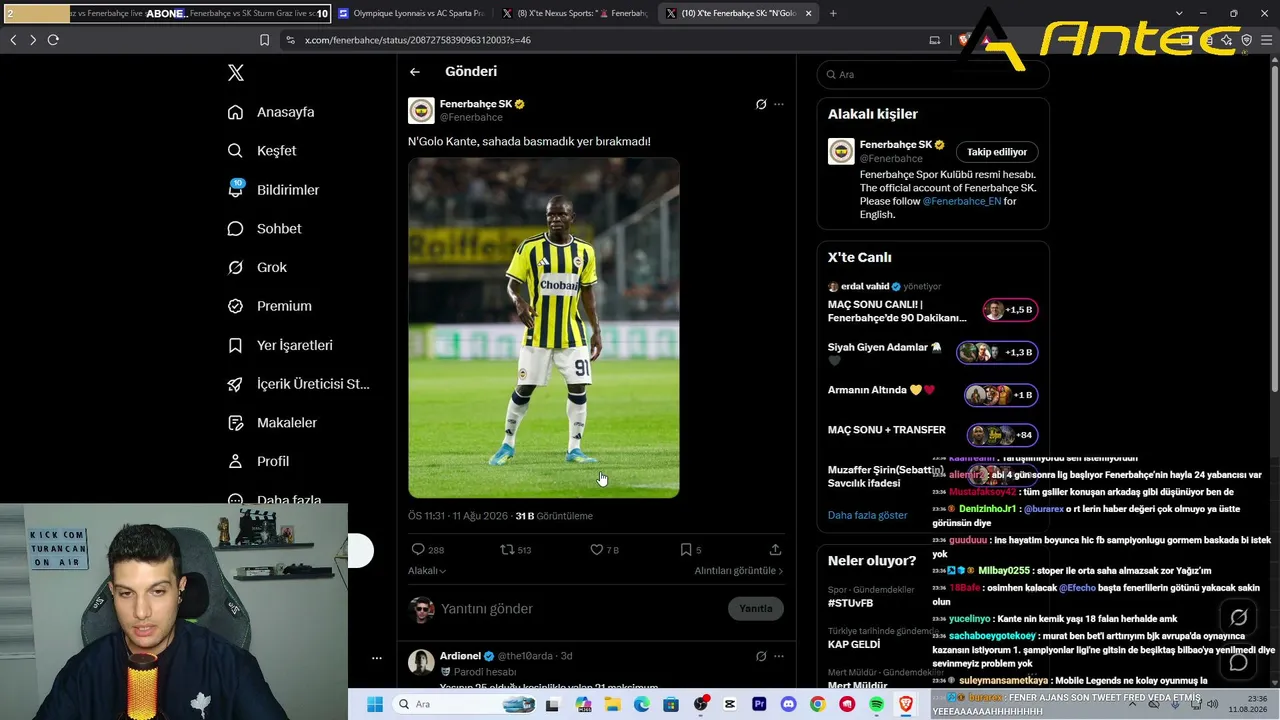Viewport: 1280px width, 720px height.
Task: Open browser tab list chevron
Action: pos(1180,13)
